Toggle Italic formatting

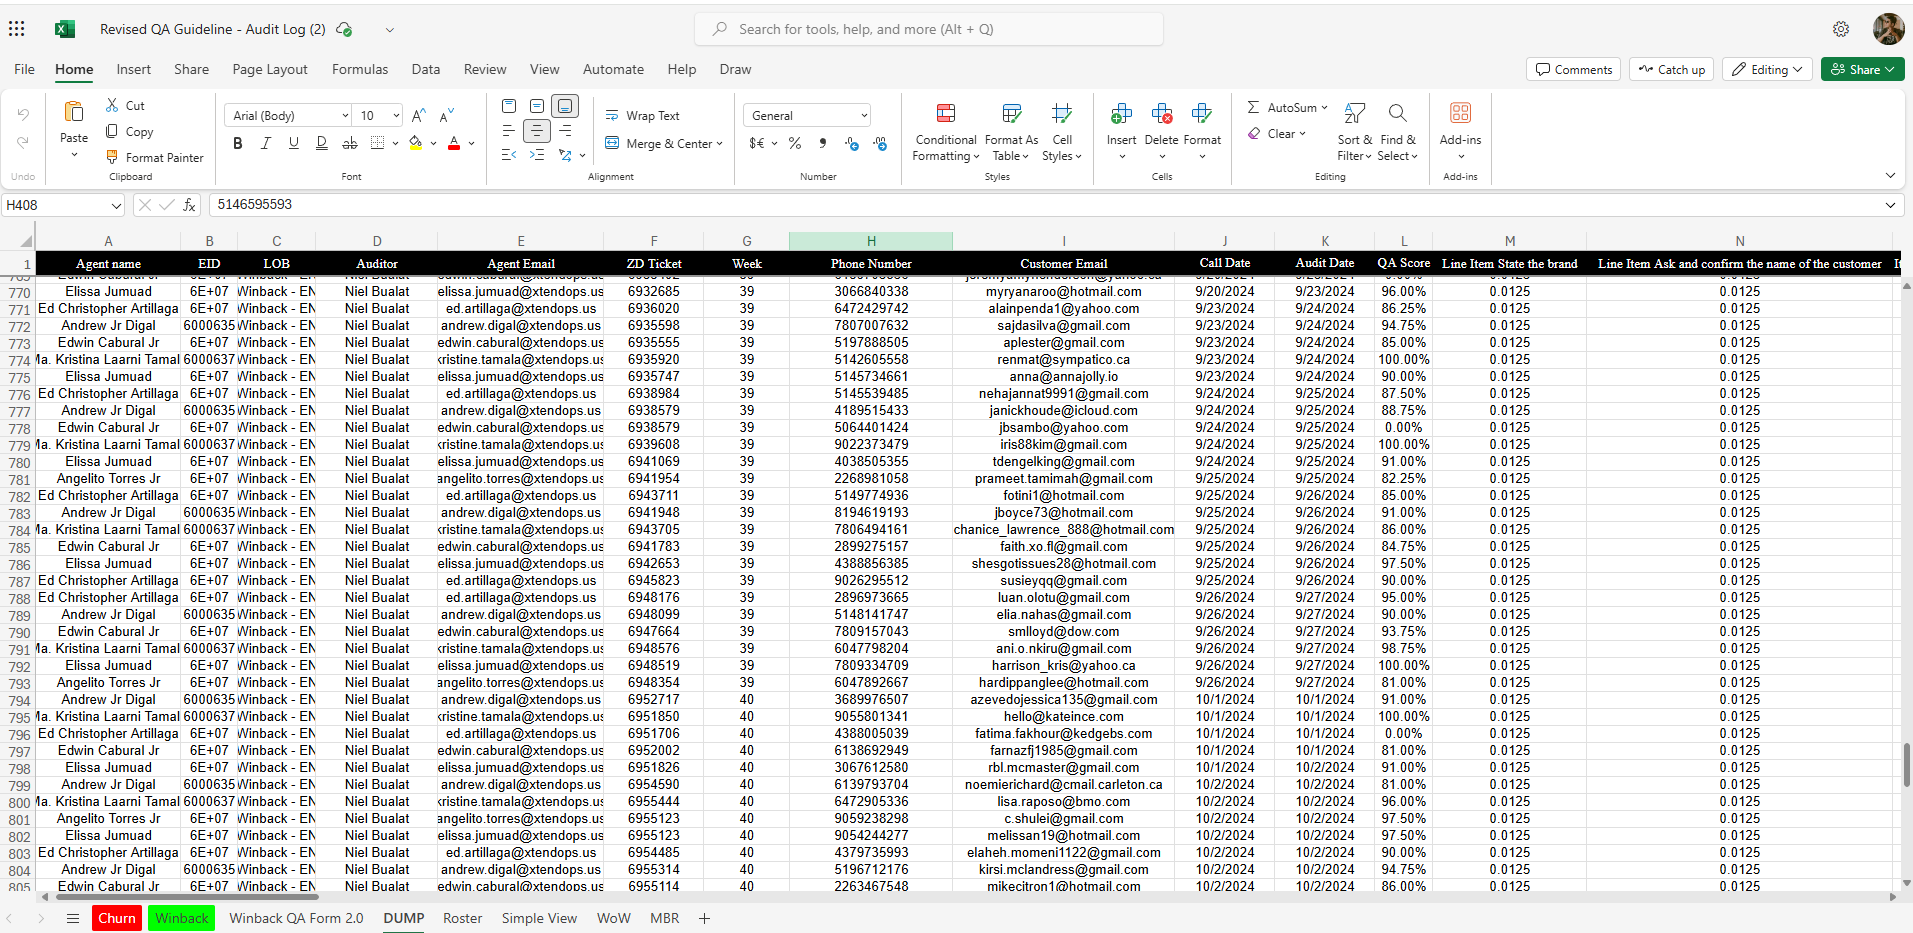(x=266, y=144)
